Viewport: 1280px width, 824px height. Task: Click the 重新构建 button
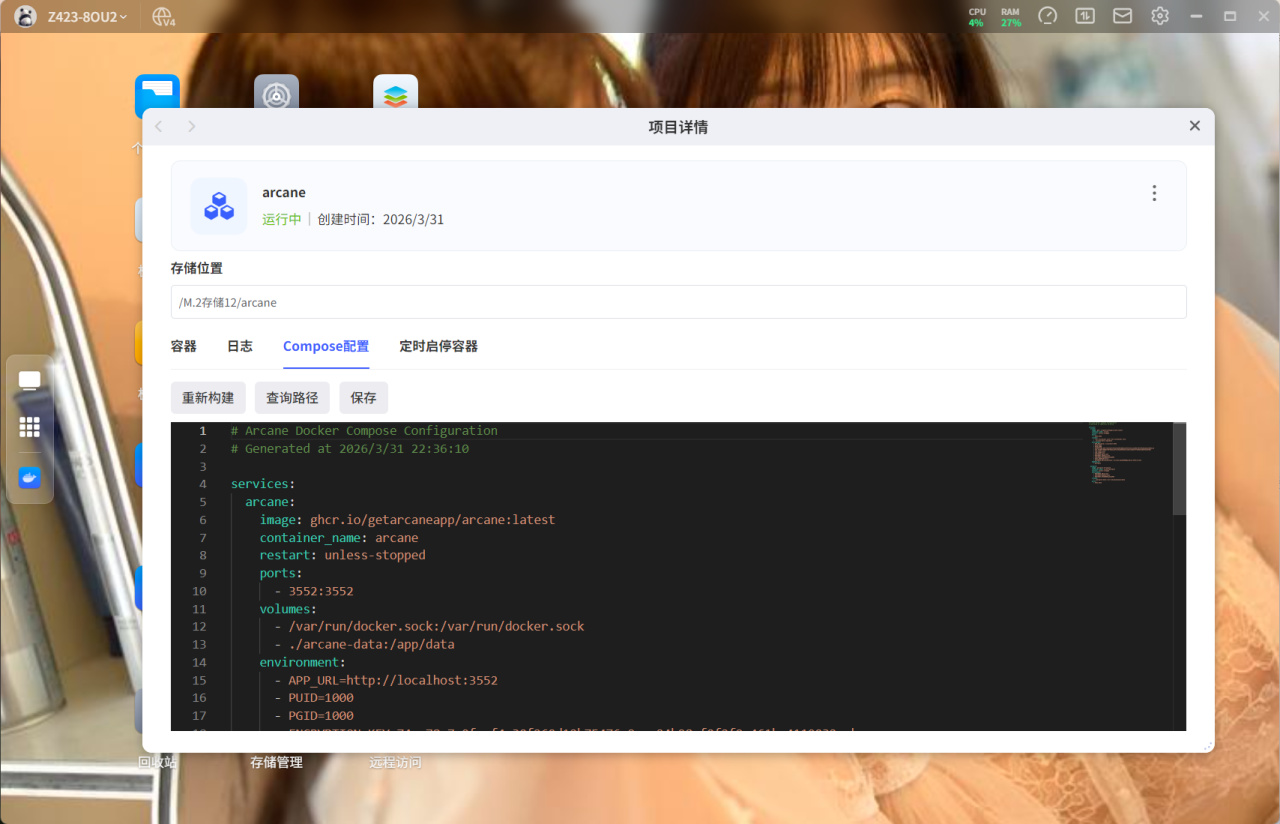coord(208,397)
